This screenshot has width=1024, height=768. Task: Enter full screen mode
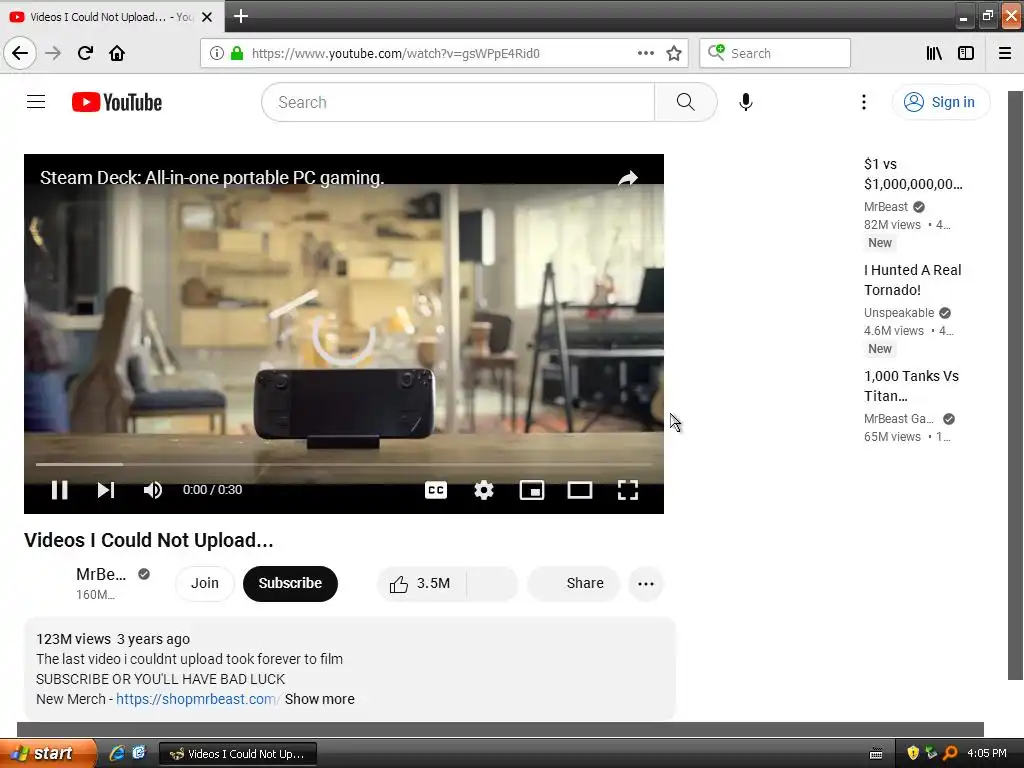pos(628,490)
